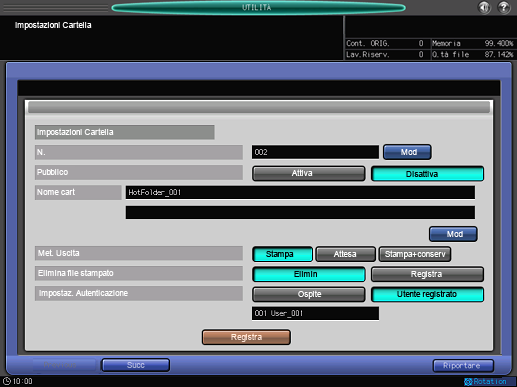Click the Rotation icon in status bar

(468, 382)
